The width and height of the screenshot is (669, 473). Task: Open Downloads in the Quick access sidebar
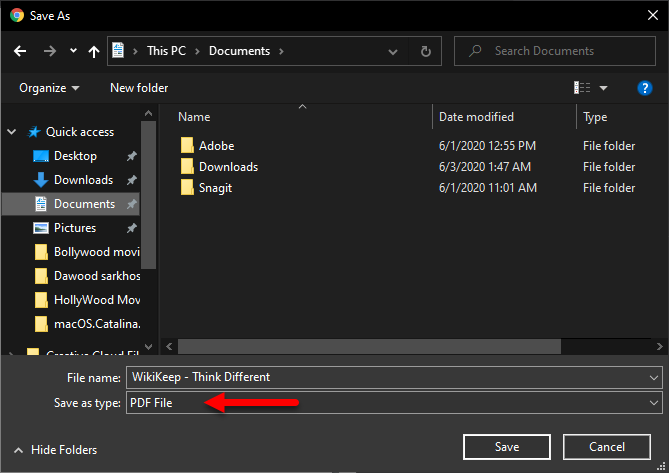pos(83,180)
